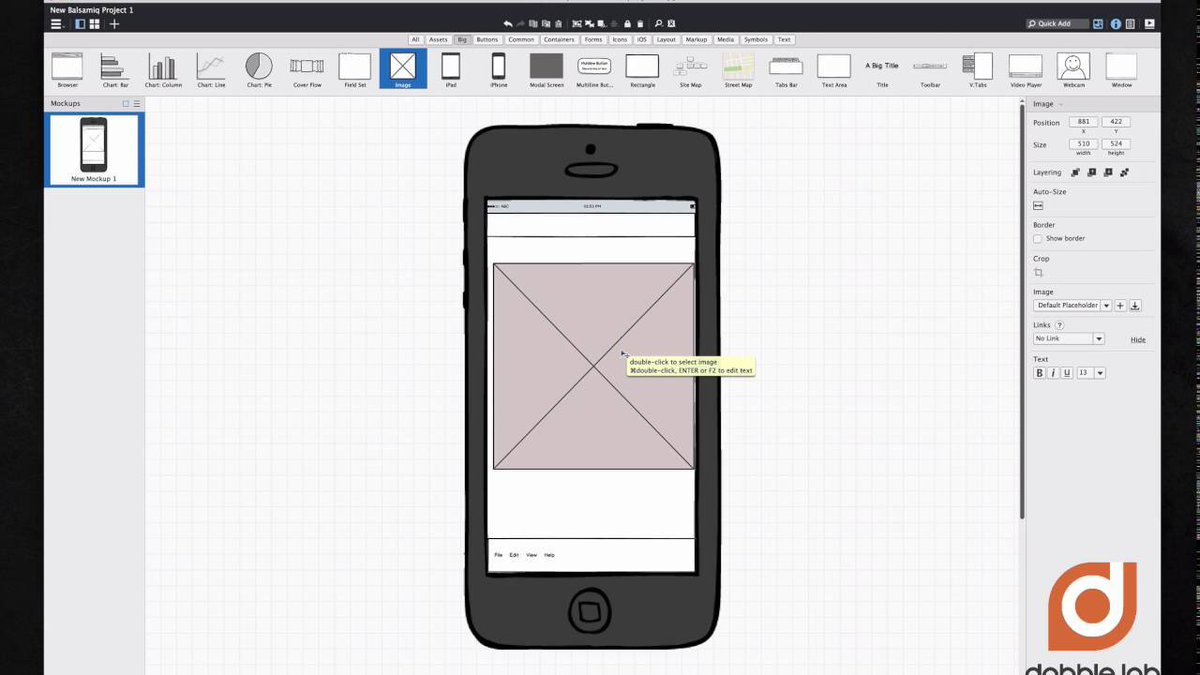This screenshot has height=675, width=1200.
Task: Add a Text Area component
Action: tap(835, 70)
